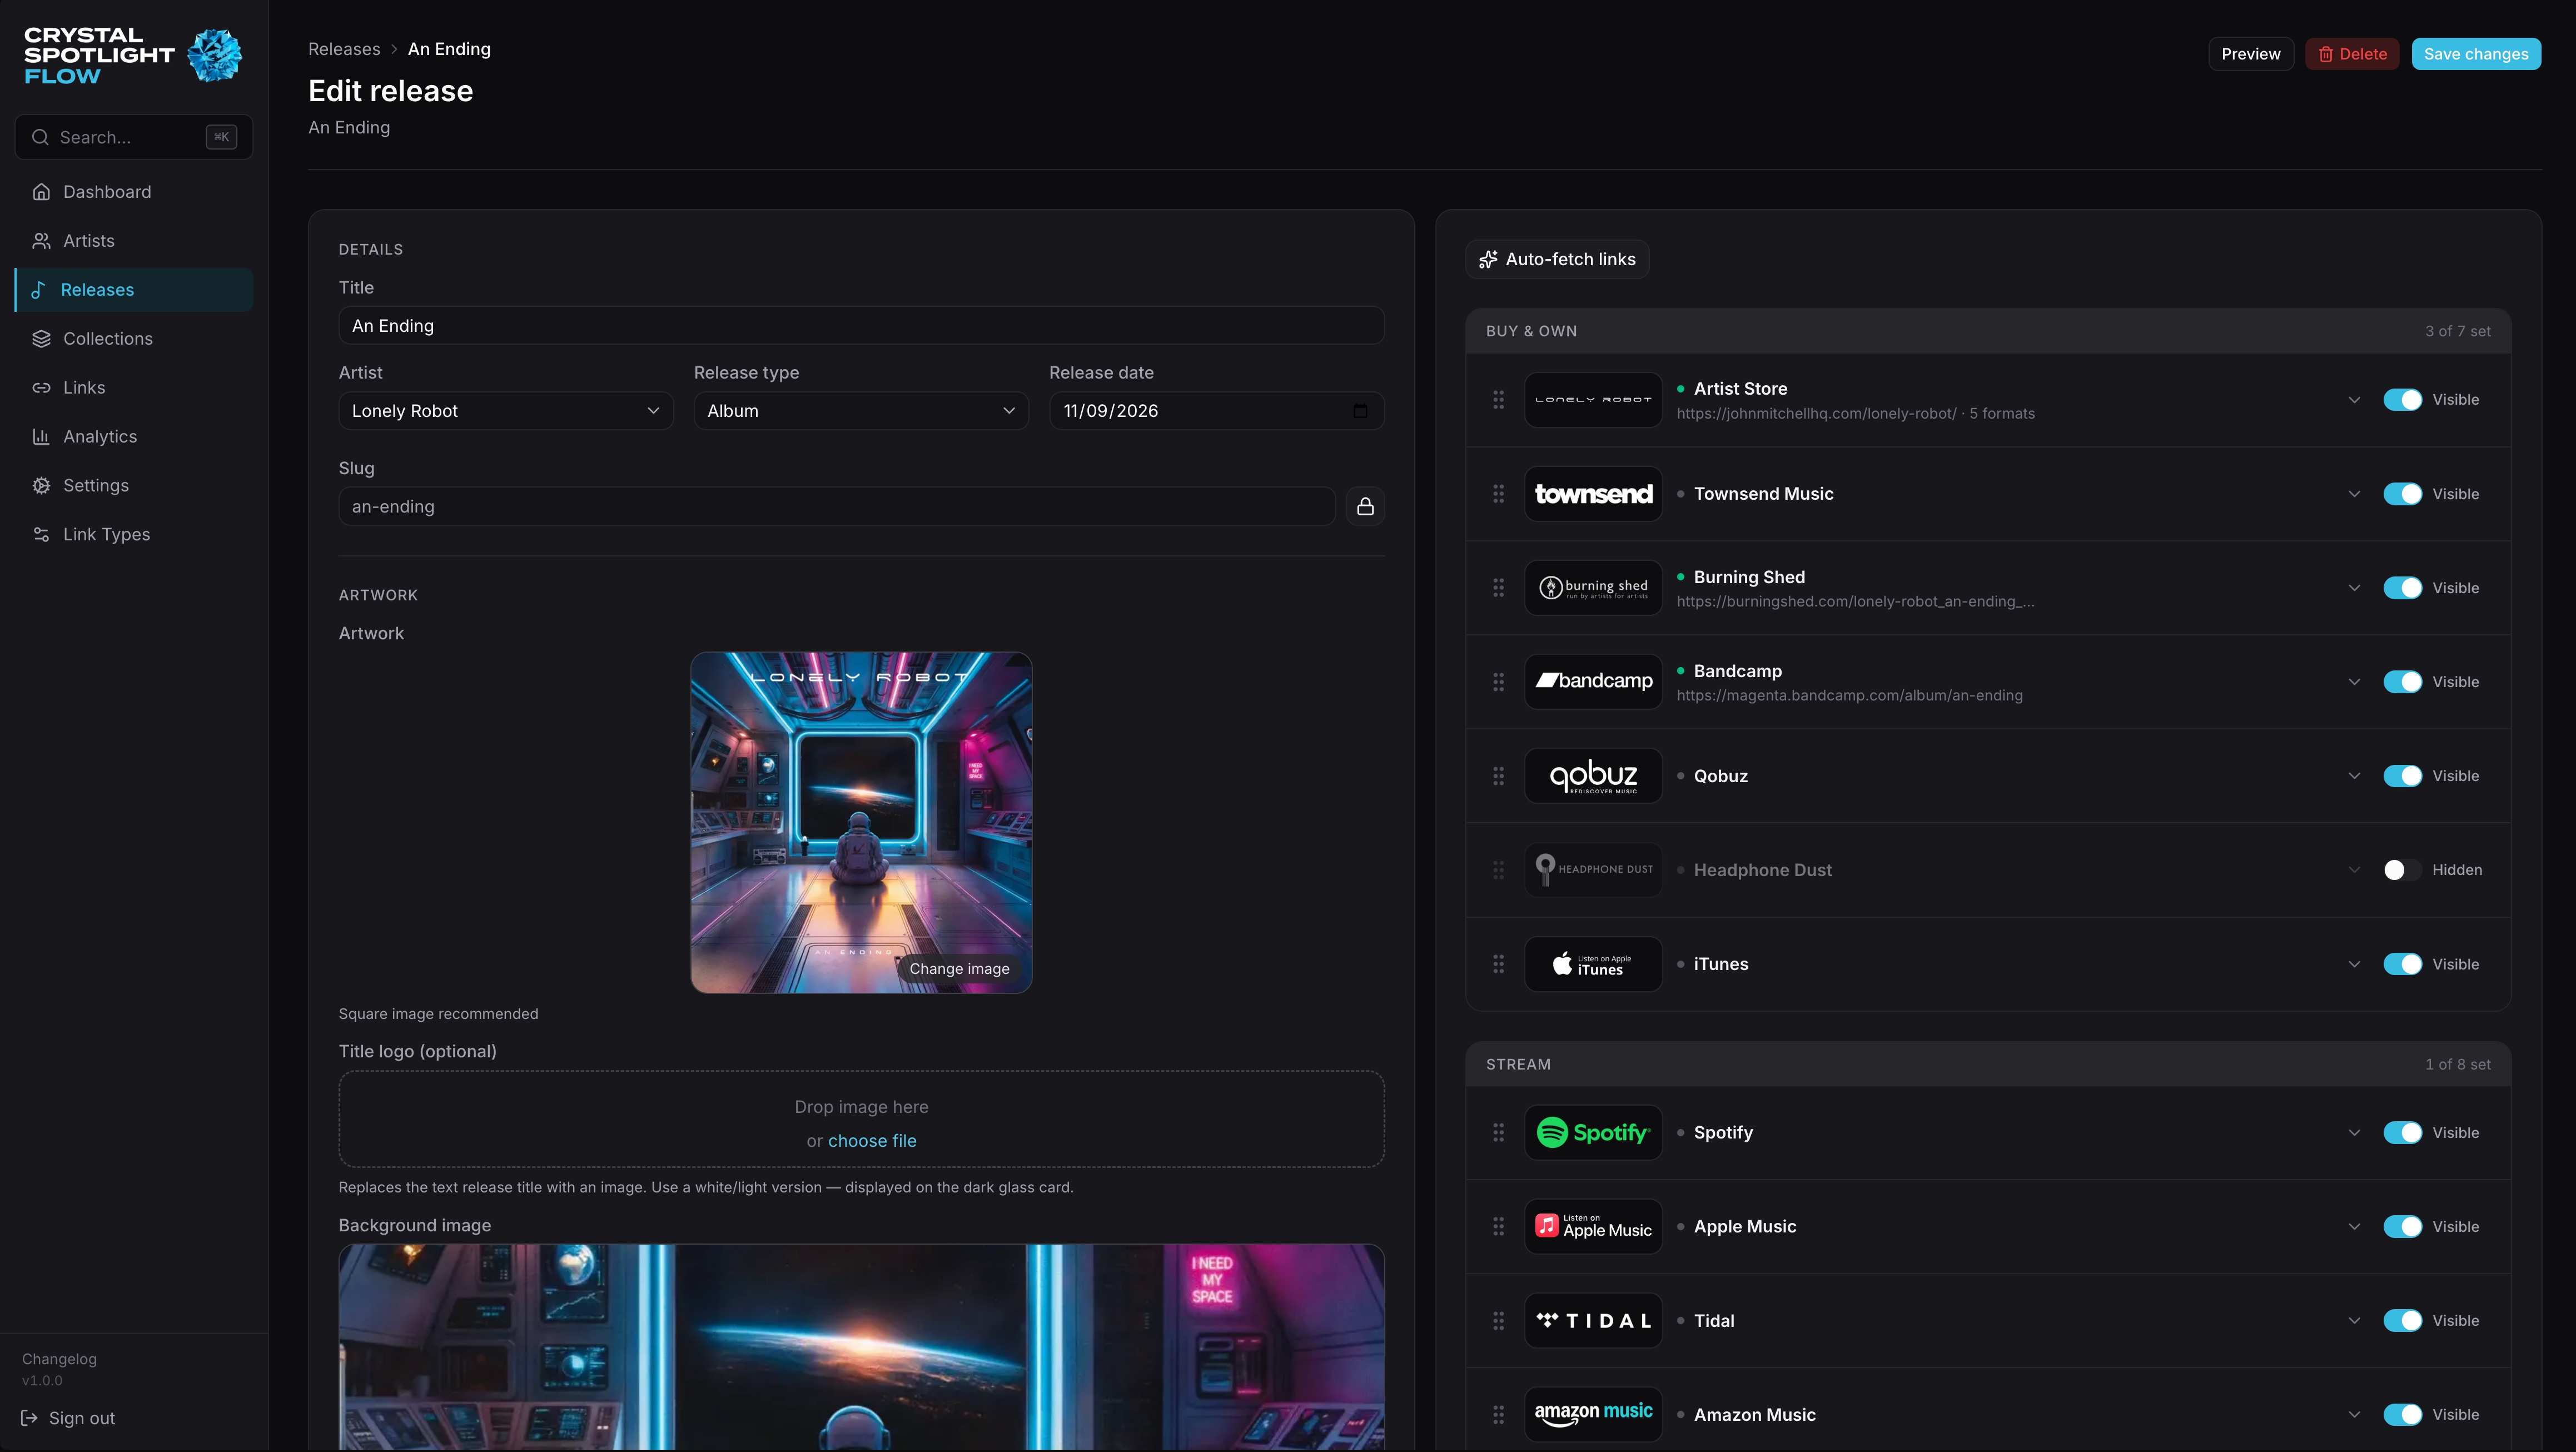Click the Tidal logo tile

[1593, 1321]
